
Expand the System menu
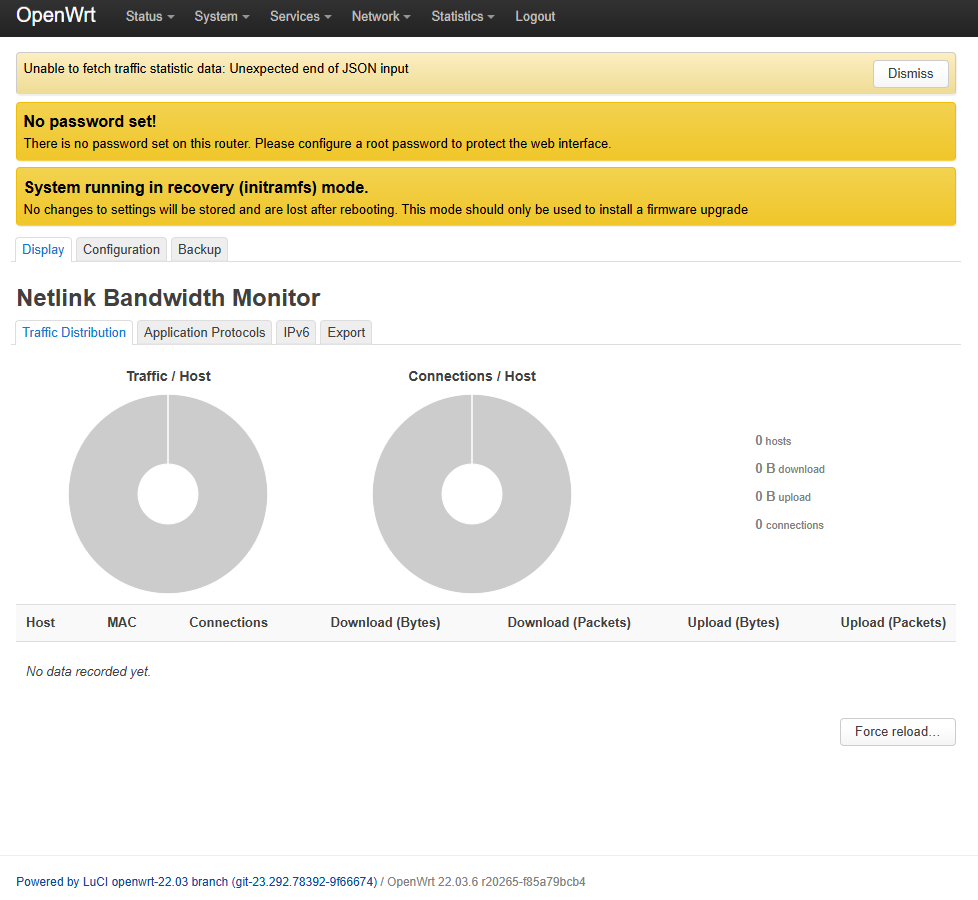click(221, 17)
